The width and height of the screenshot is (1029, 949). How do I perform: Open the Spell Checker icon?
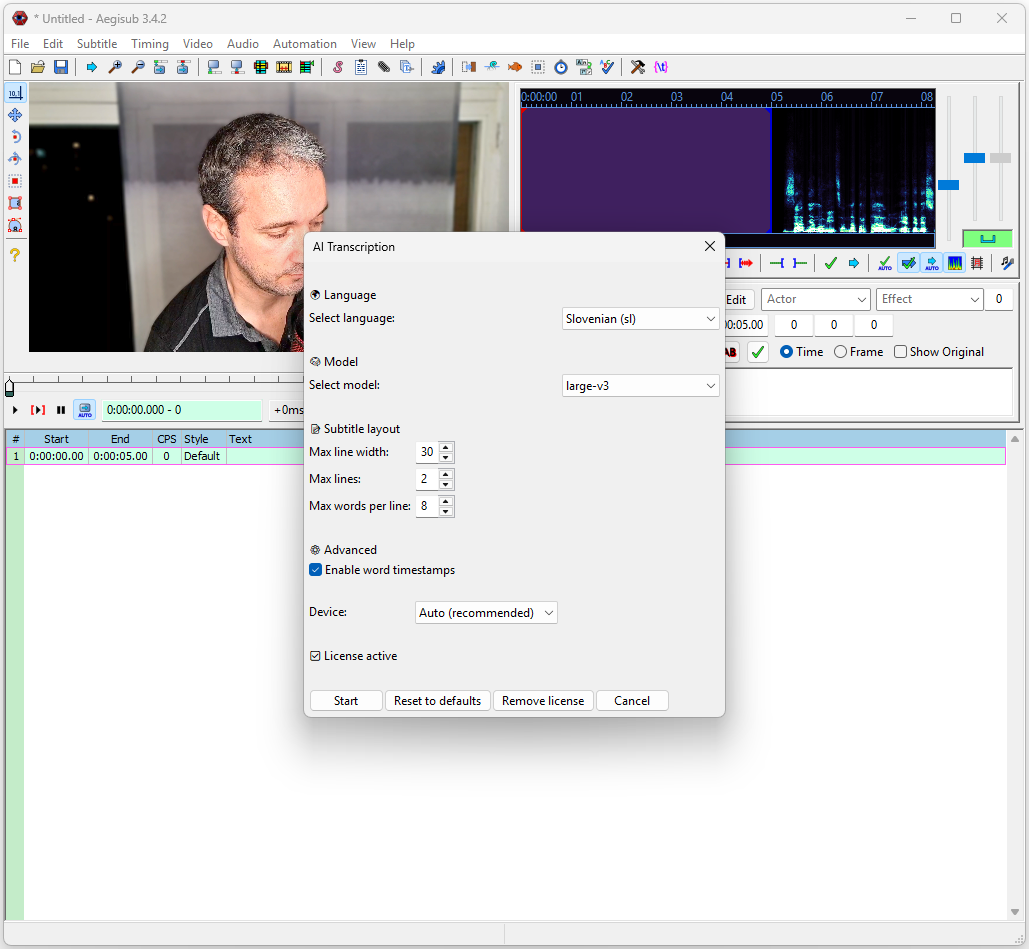coord(607,67)
